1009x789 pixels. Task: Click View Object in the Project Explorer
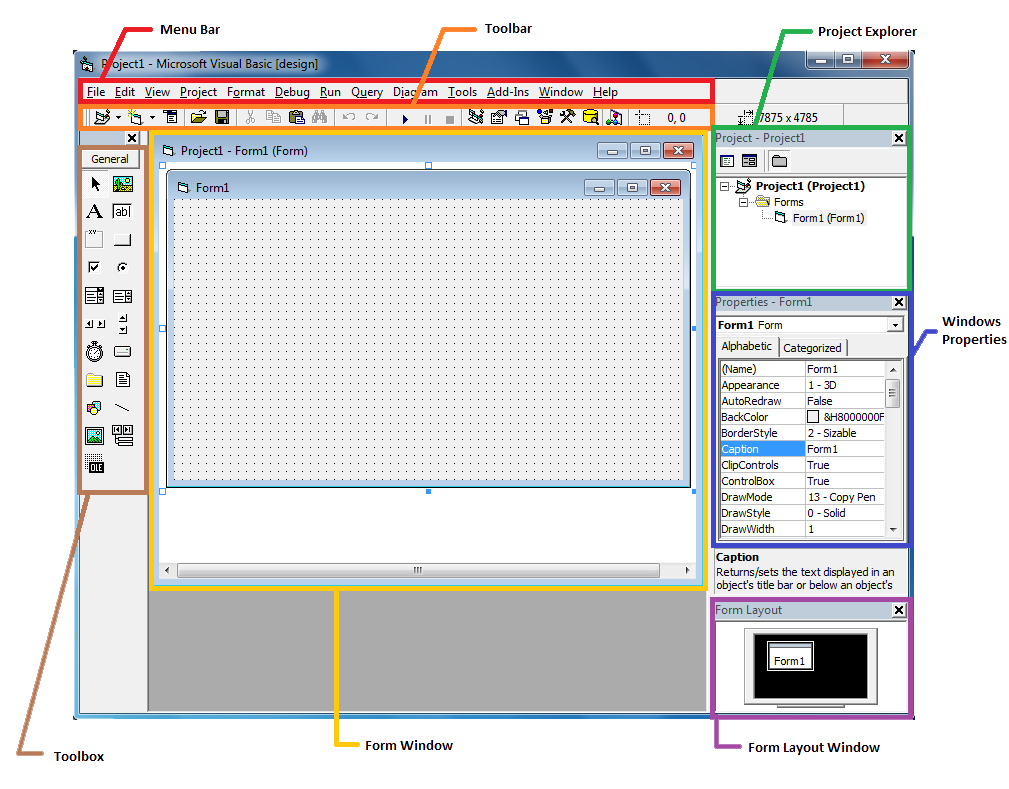750,161
